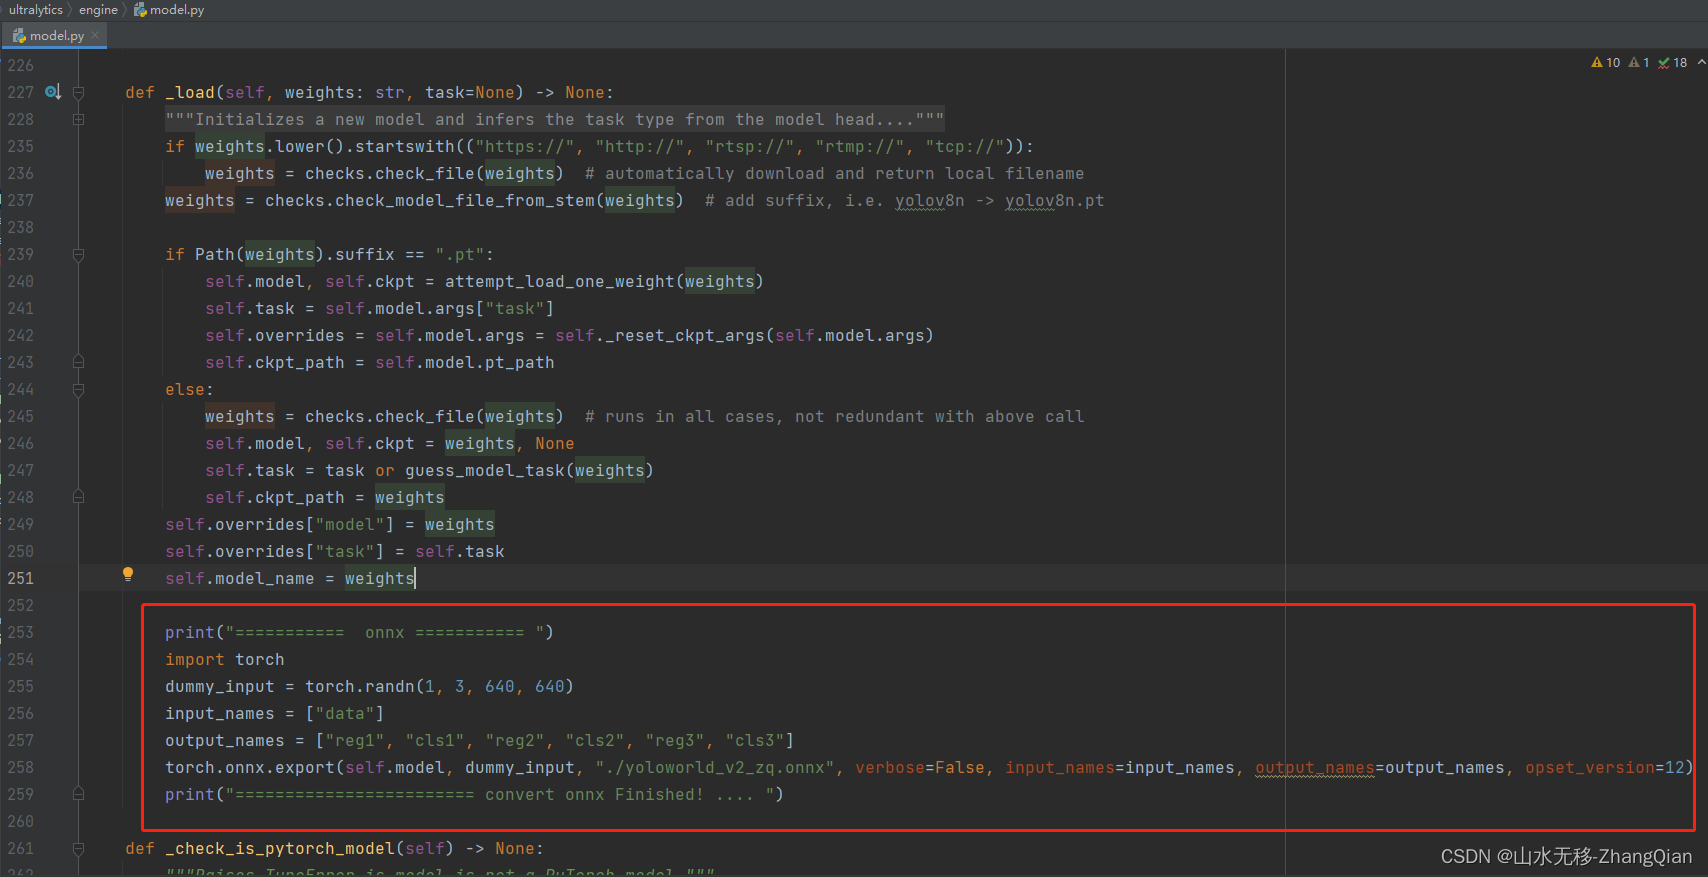Click line number 258 in the gutter

[x=21, y=767]
